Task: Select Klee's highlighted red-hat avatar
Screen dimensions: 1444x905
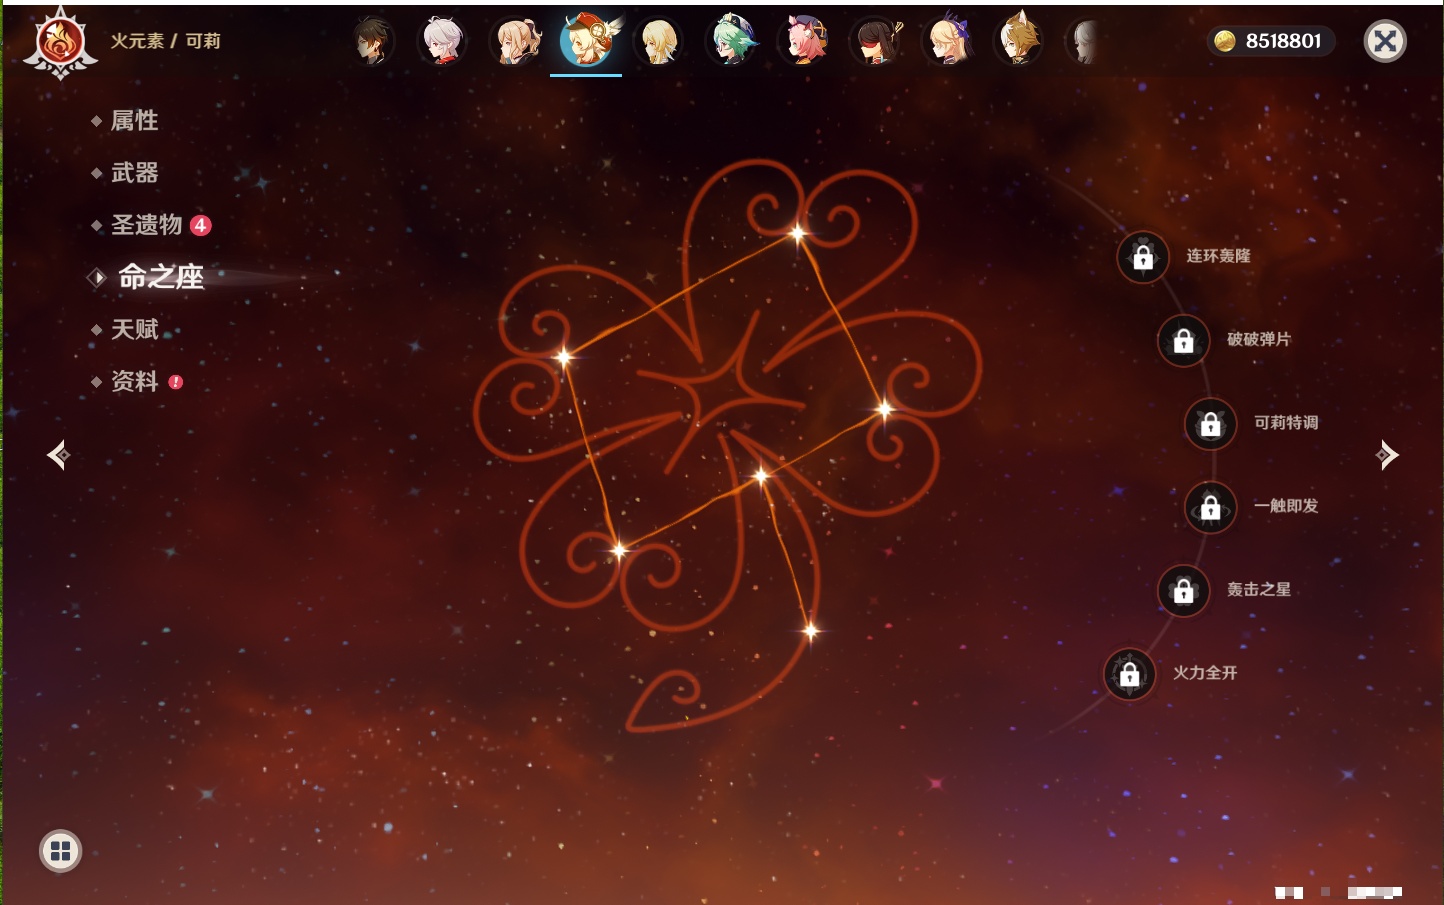Action: (587, 40)
